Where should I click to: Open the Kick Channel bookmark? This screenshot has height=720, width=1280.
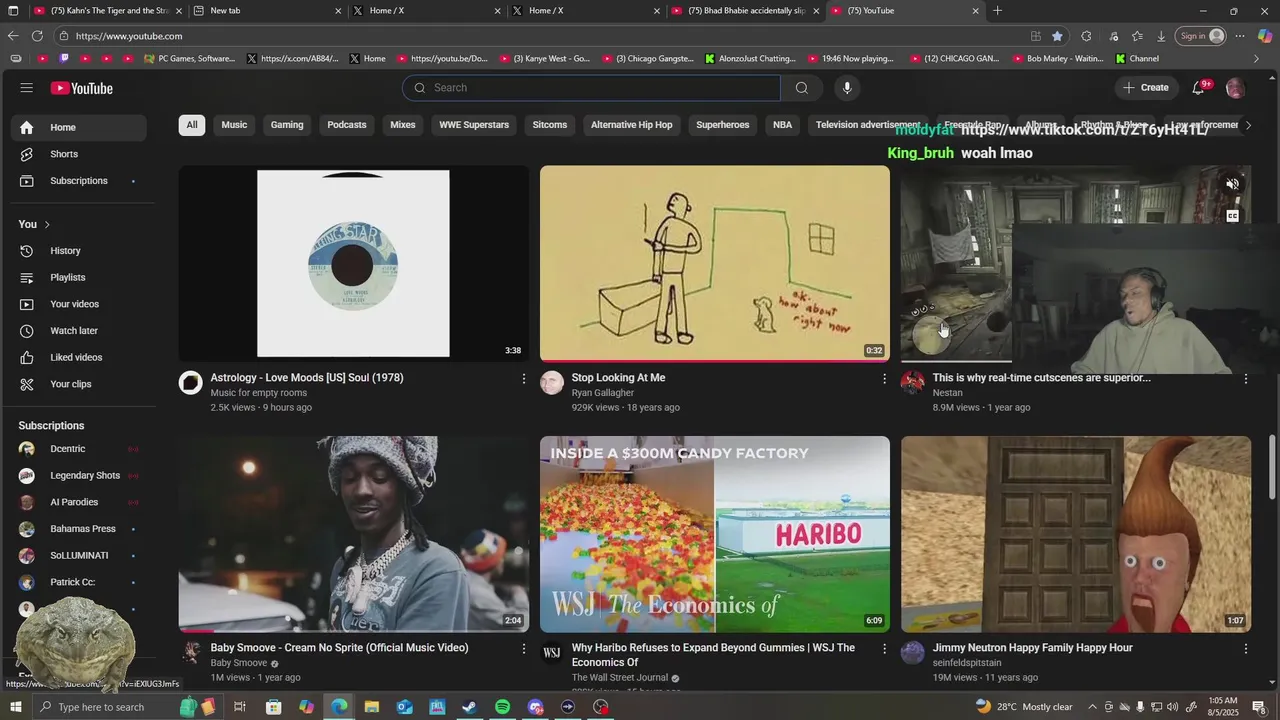coord(1136,59)
